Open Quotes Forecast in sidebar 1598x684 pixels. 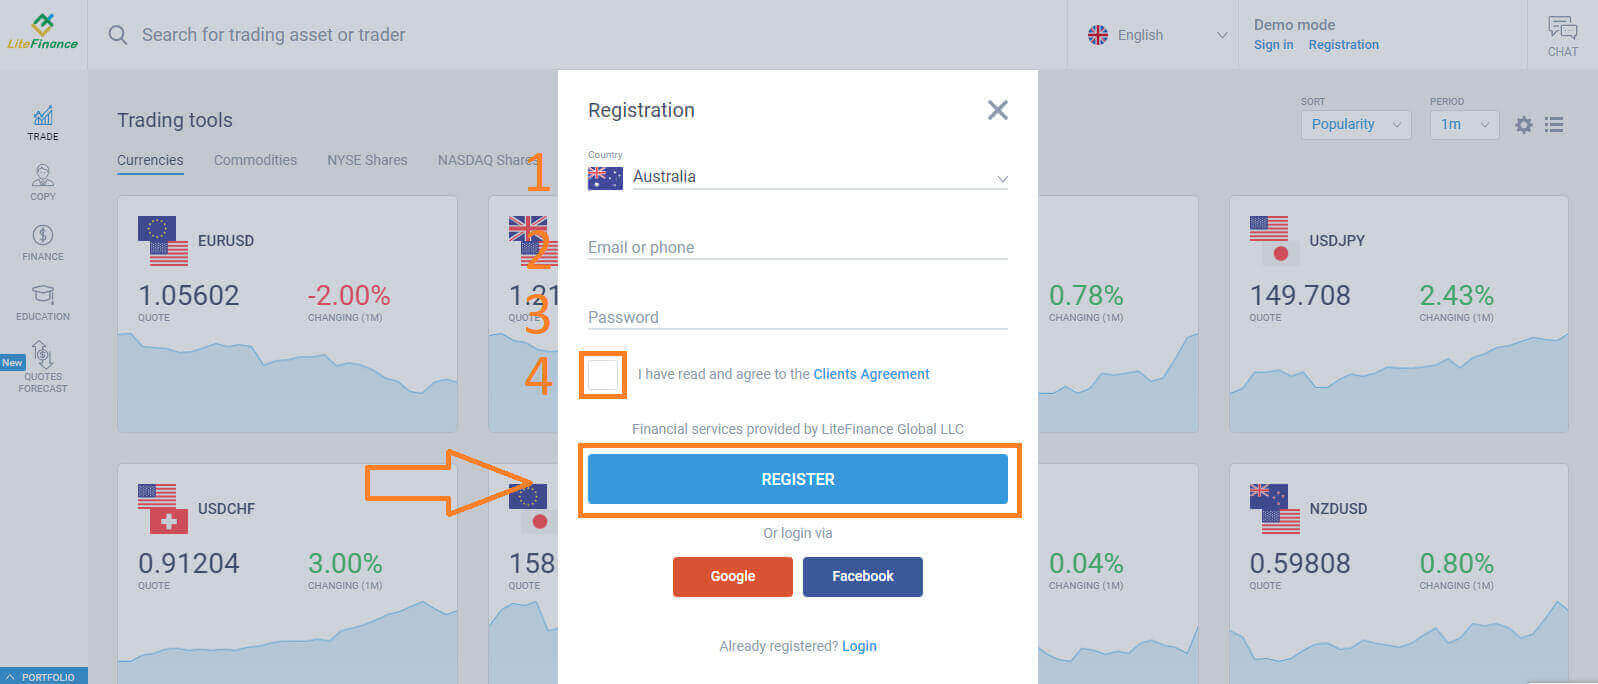click(43, 366)
